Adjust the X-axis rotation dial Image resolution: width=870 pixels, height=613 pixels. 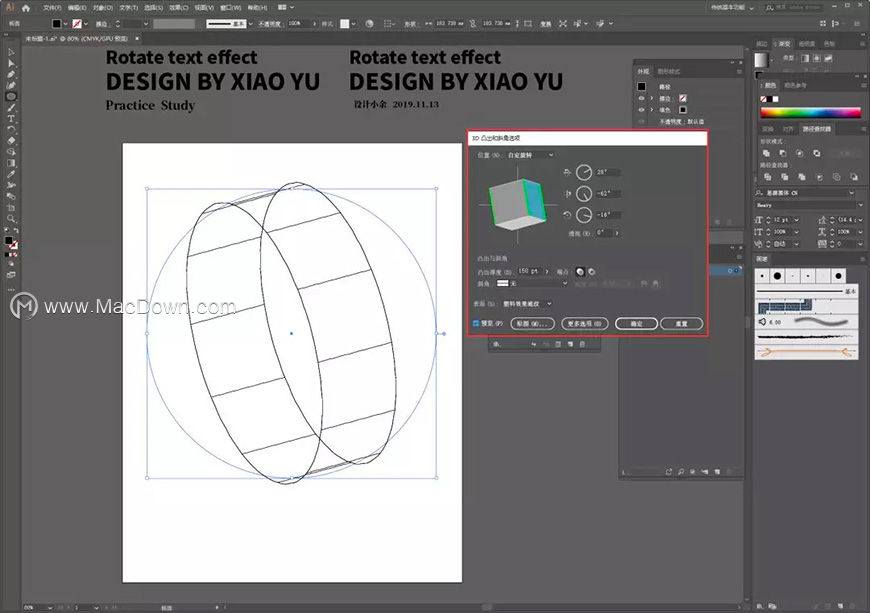pos(584,173)
